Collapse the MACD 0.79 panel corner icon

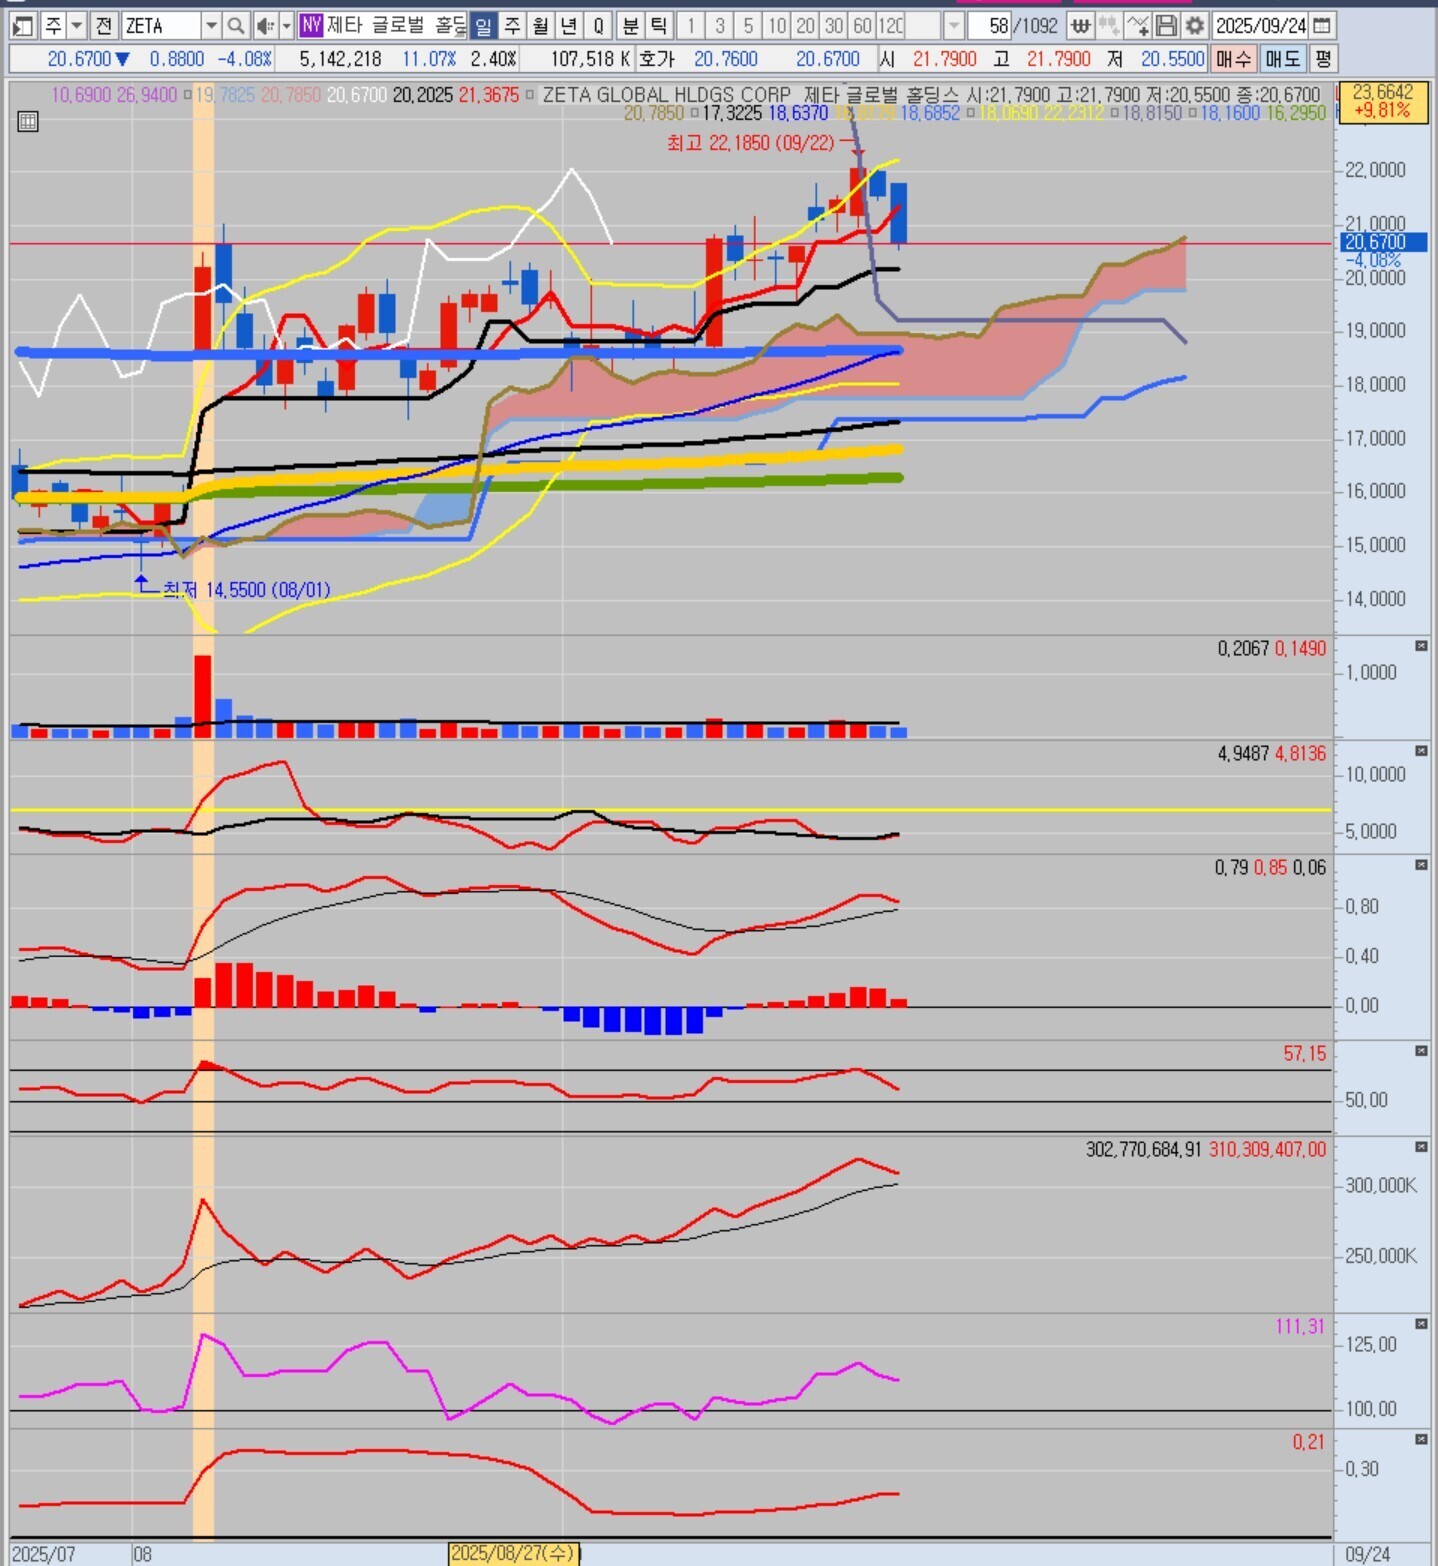click(x=1421, y=865)
